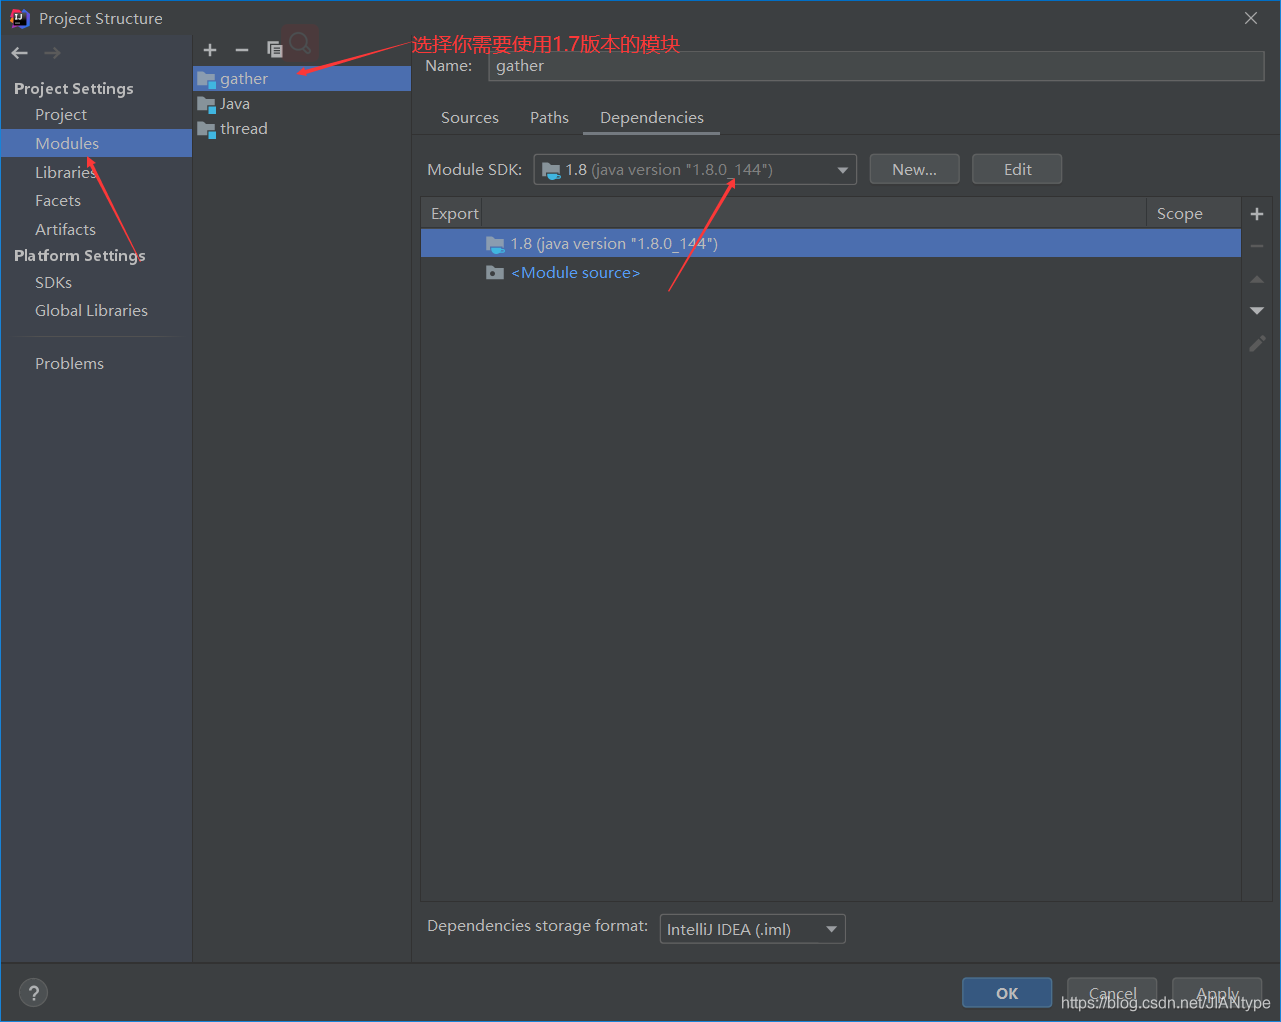Select the Java module

[x=302, y=104]
